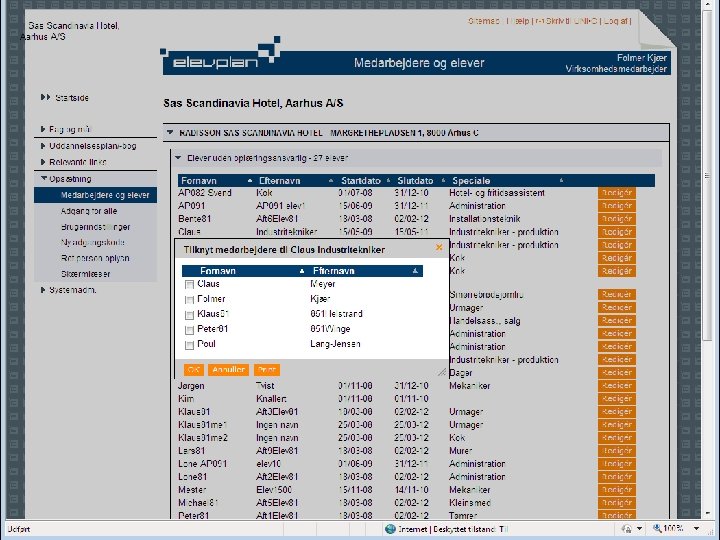Click the Murer speciale cell

tap(461, 451)
